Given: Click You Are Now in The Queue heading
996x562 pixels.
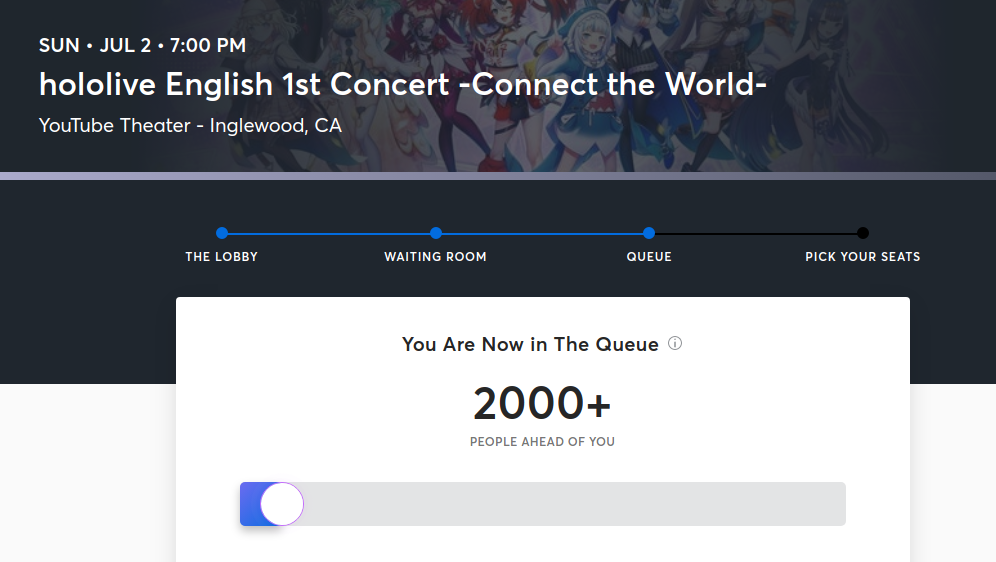Looking at the screenshot, I should pyautogui.click(x=530, y=344).
